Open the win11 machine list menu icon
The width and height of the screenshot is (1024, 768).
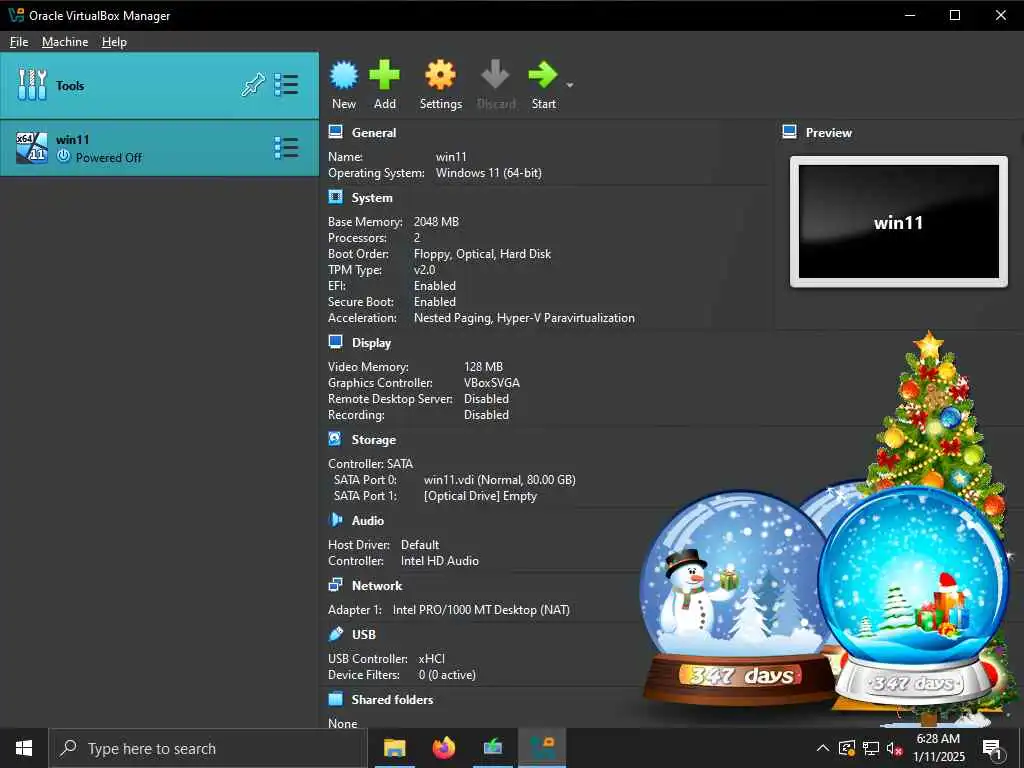(x=286, y=148)
